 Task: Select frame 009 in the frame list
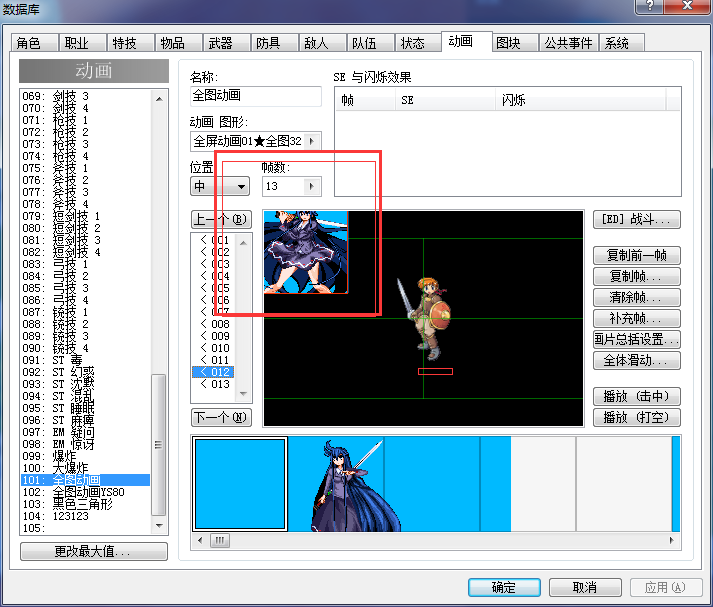coord(215,336)
